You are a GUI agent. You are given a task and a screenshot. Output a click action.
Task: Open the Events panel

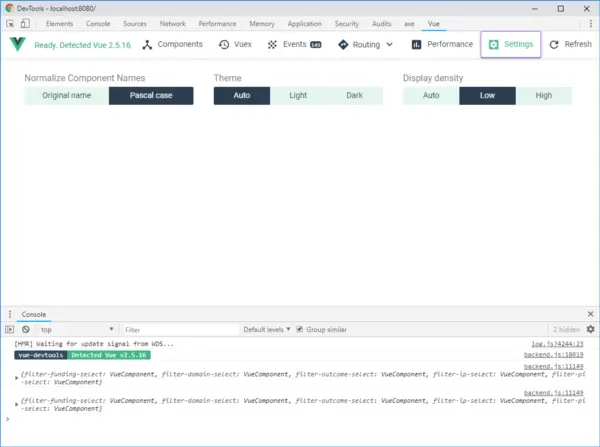click(294, 44)
